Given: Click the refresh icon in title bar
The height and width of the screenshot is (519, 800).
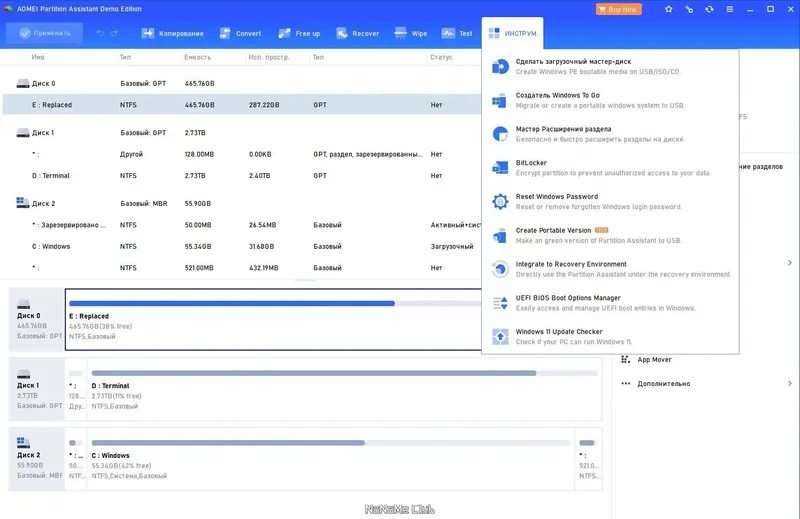Looking at the screenshot, I should (709, 9).
